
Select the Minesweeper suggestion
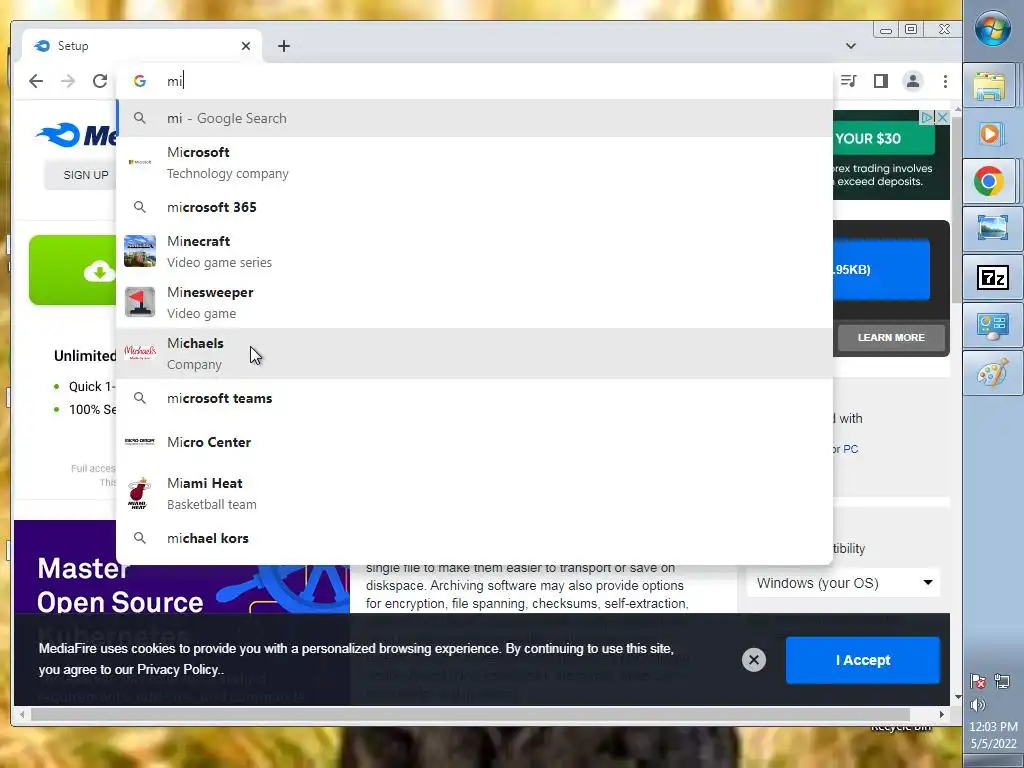point(475,302)
